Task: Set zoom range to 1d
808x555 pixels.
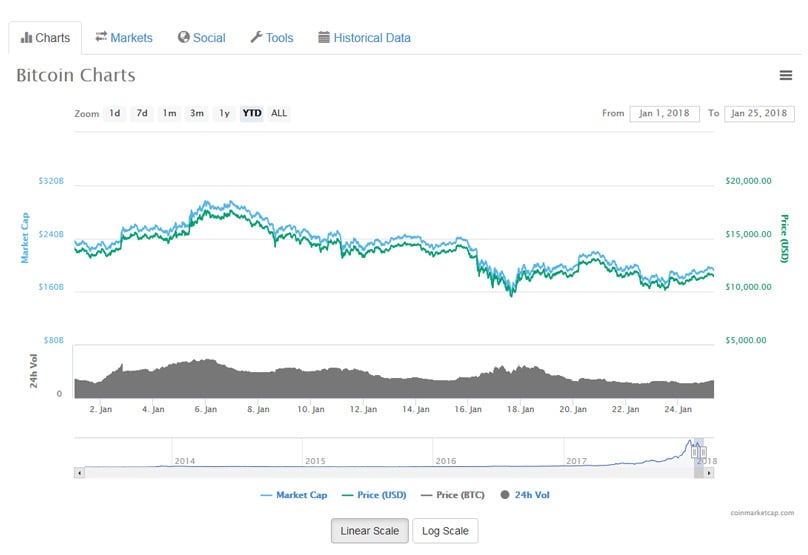Action: tap(114, 113)
